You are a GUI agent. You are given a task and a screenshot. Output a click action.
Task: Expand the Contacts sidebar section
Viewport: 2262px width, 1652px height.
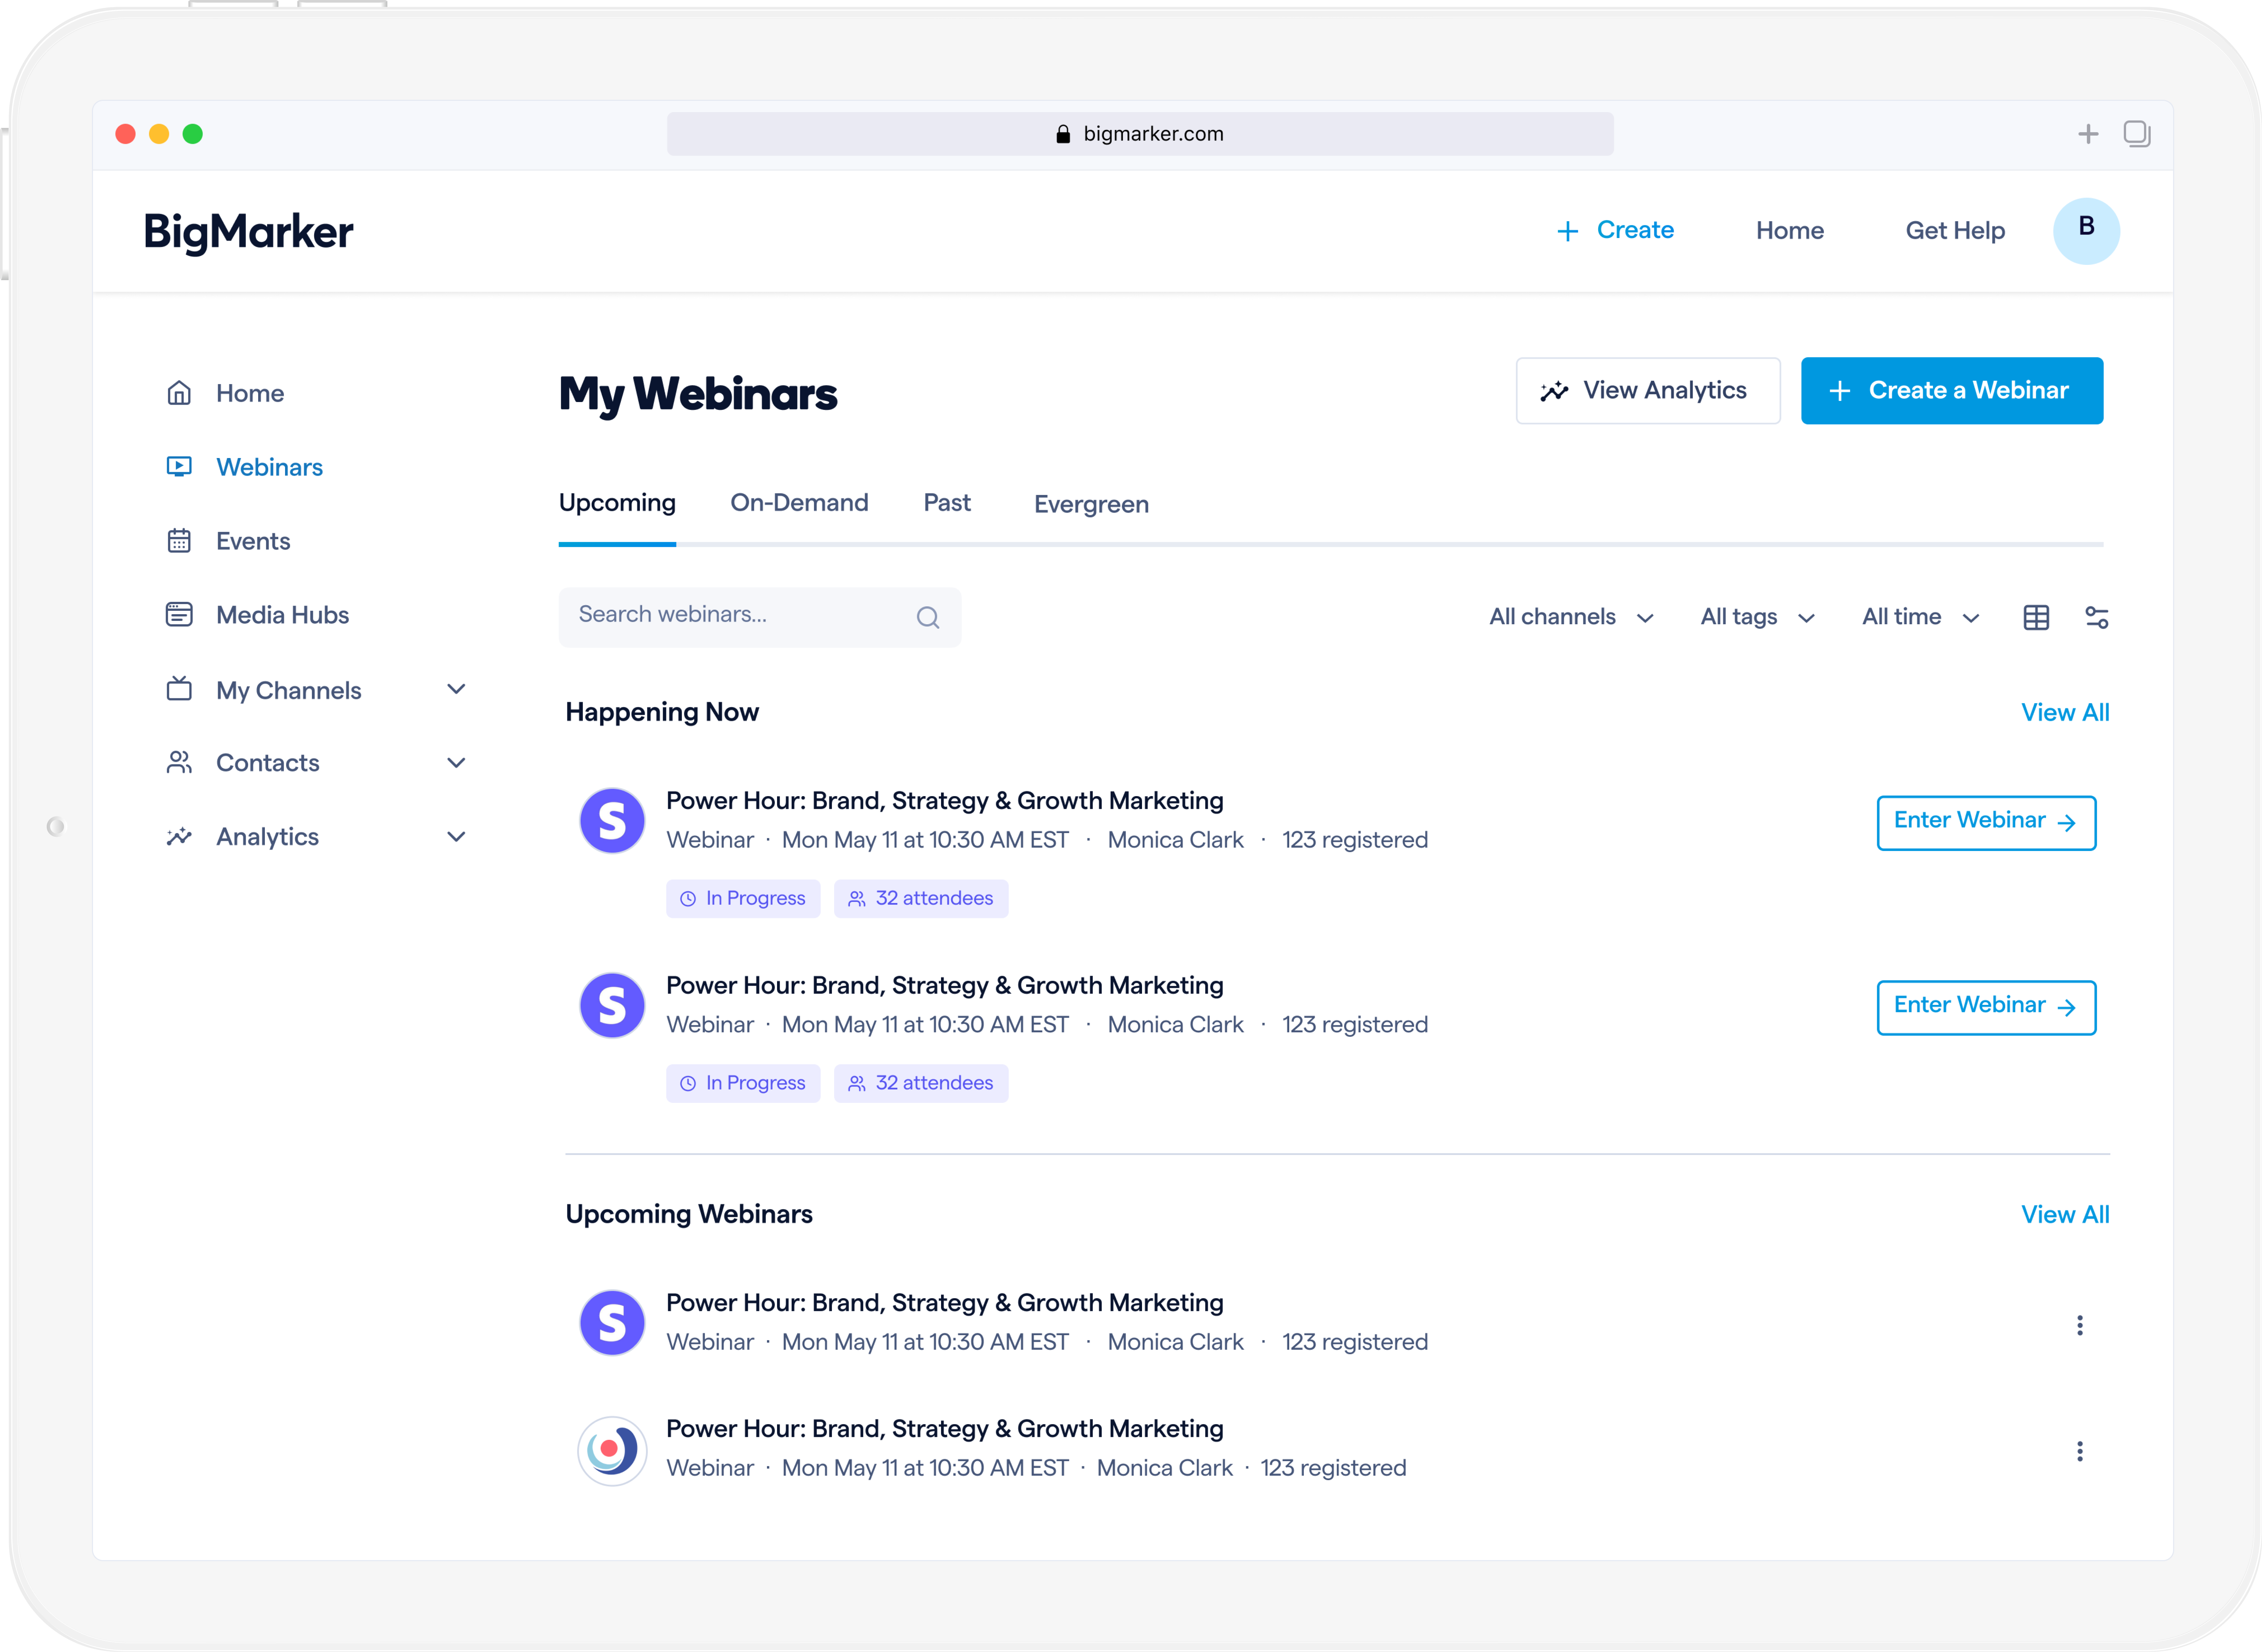point(456,763)
